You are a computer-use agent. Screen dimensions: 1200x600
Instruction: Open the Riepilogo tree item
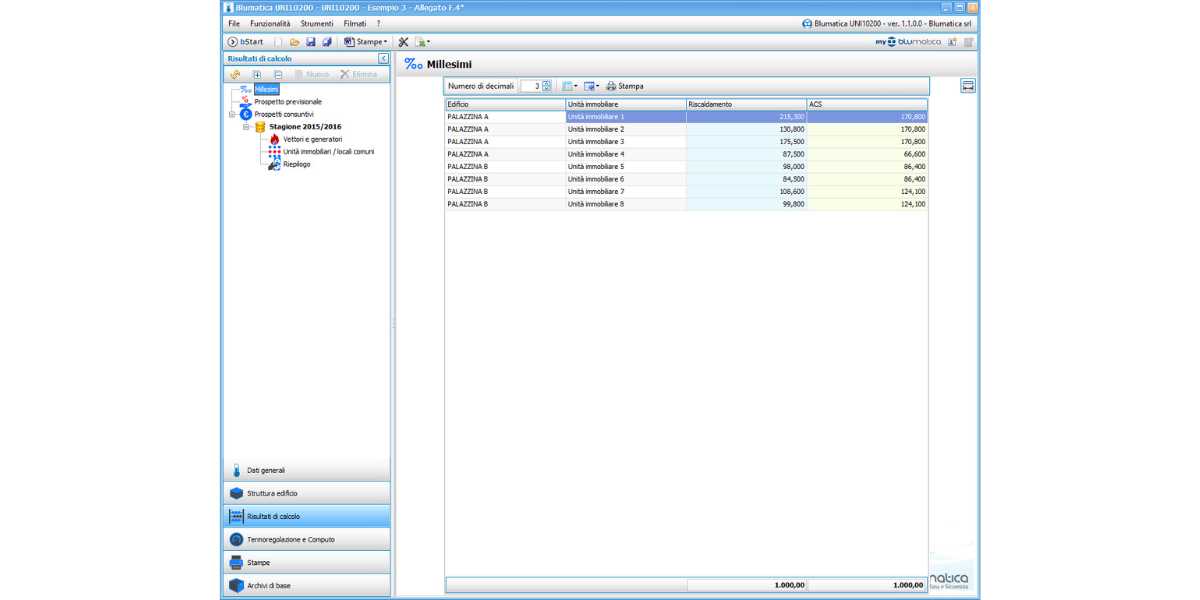tap(296, 164)
